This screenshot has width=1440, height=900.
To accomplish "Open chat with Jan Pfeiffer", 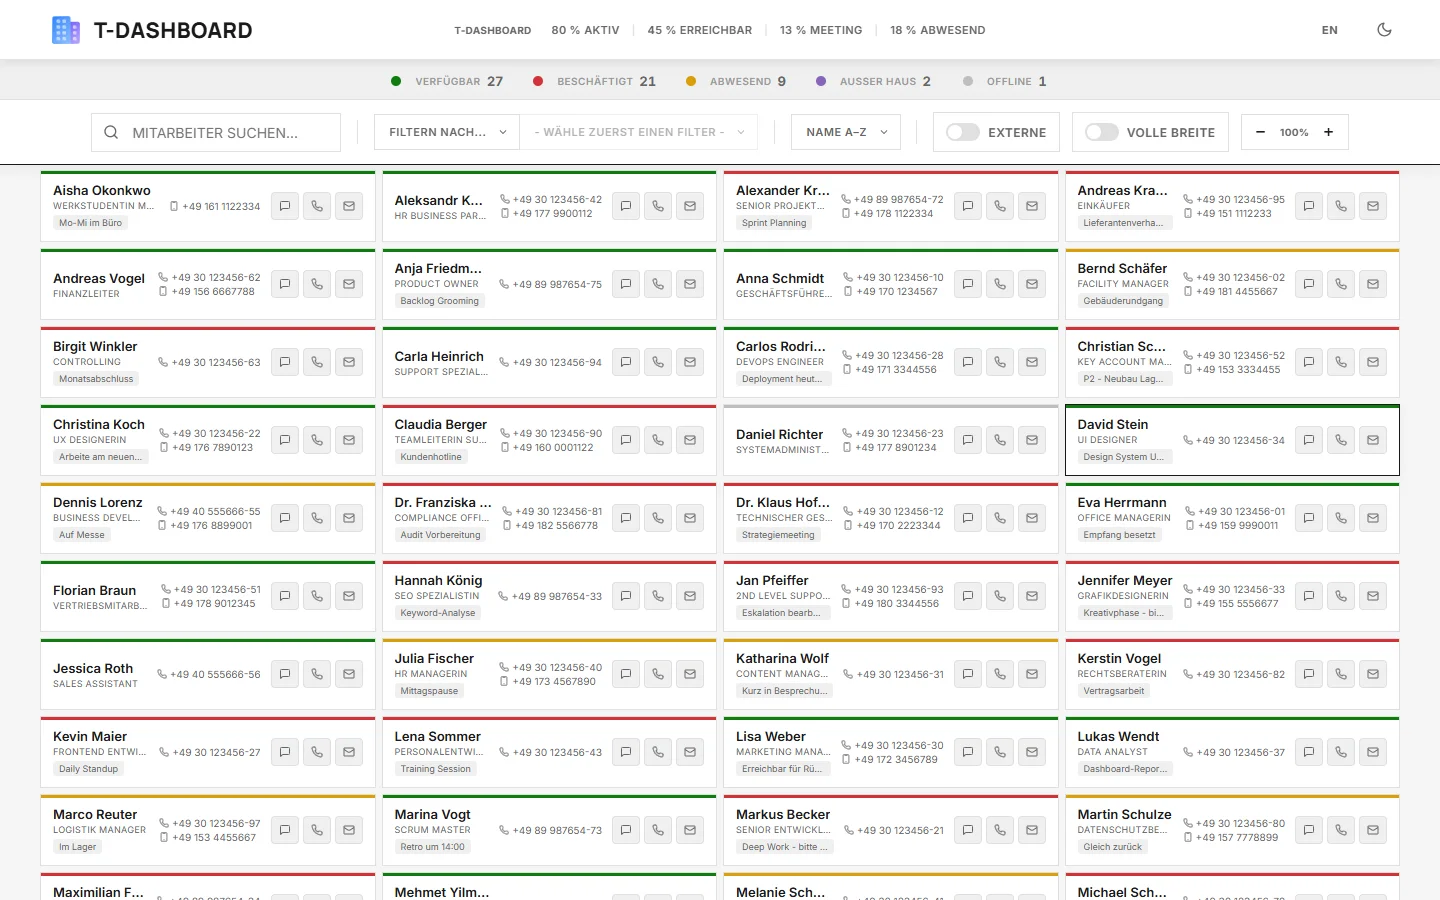I will tap(968, 596).
